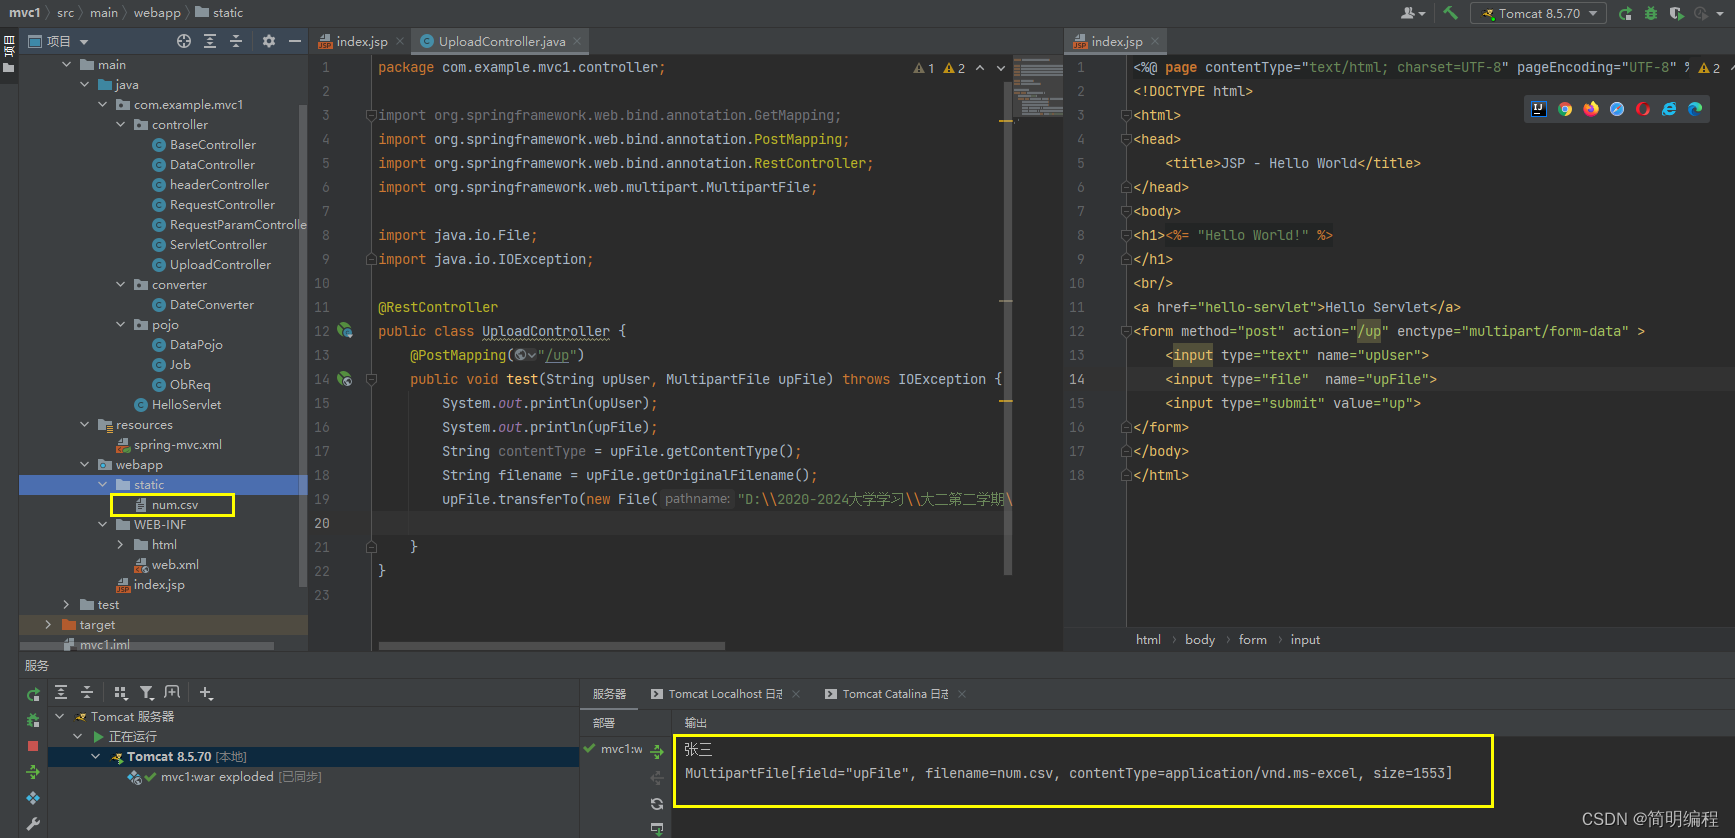Viewport: 1735px width, 838px height.
Task: Click the green Debug bug icon in top toolbar
Action: (1651, 13)
